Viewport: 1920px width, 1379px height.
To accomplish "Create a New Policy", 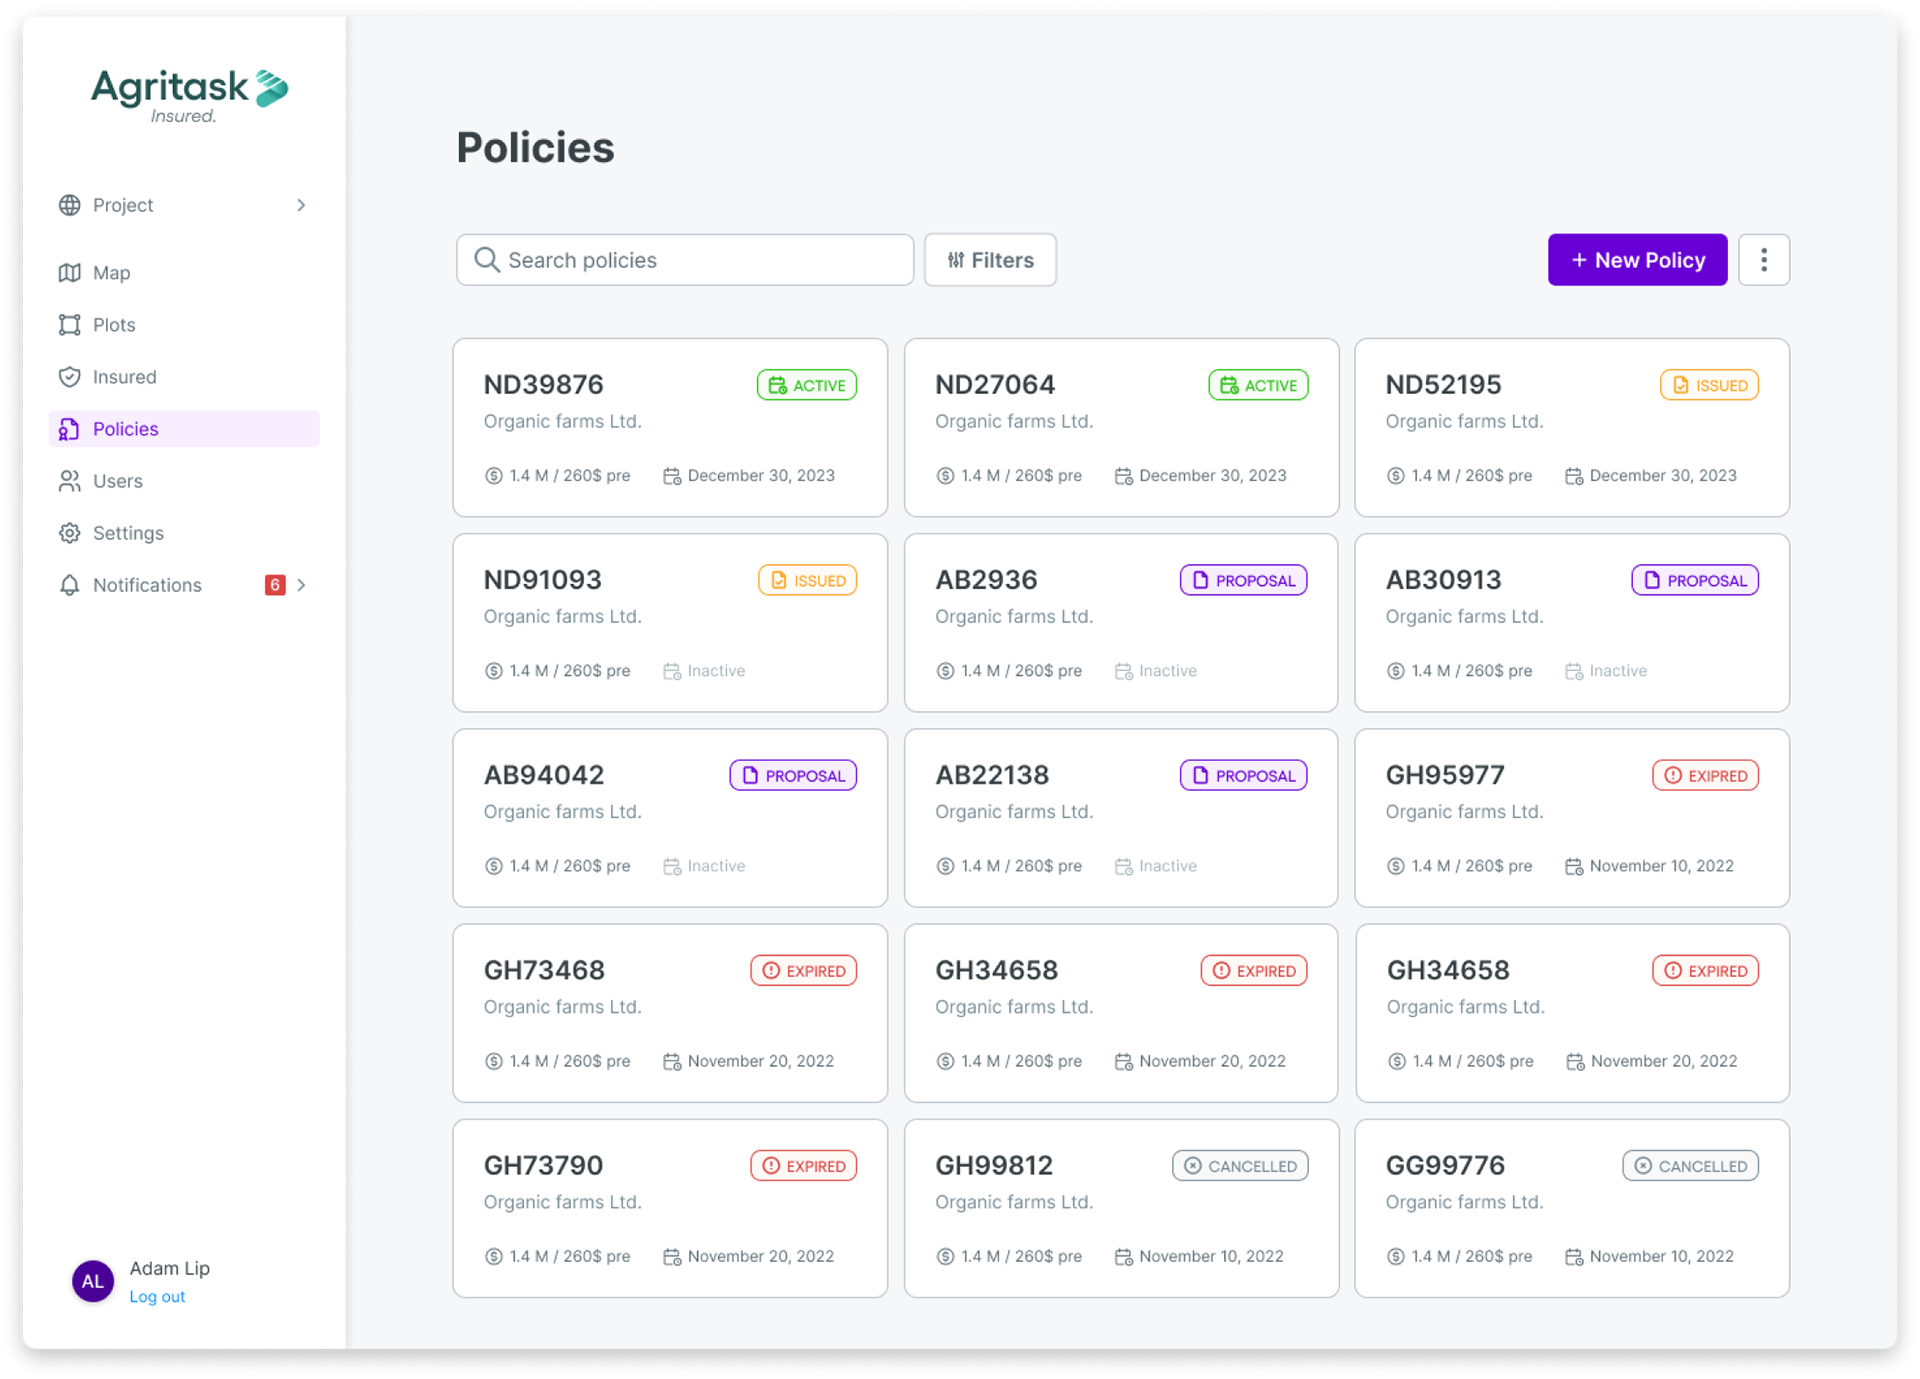I will point(1637,260).
